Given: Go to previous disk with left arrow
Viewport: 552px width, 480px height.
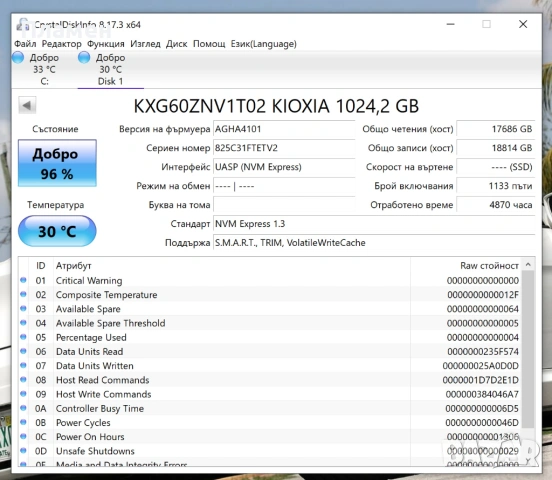Looking at the screenshot, I should point(27,105).
